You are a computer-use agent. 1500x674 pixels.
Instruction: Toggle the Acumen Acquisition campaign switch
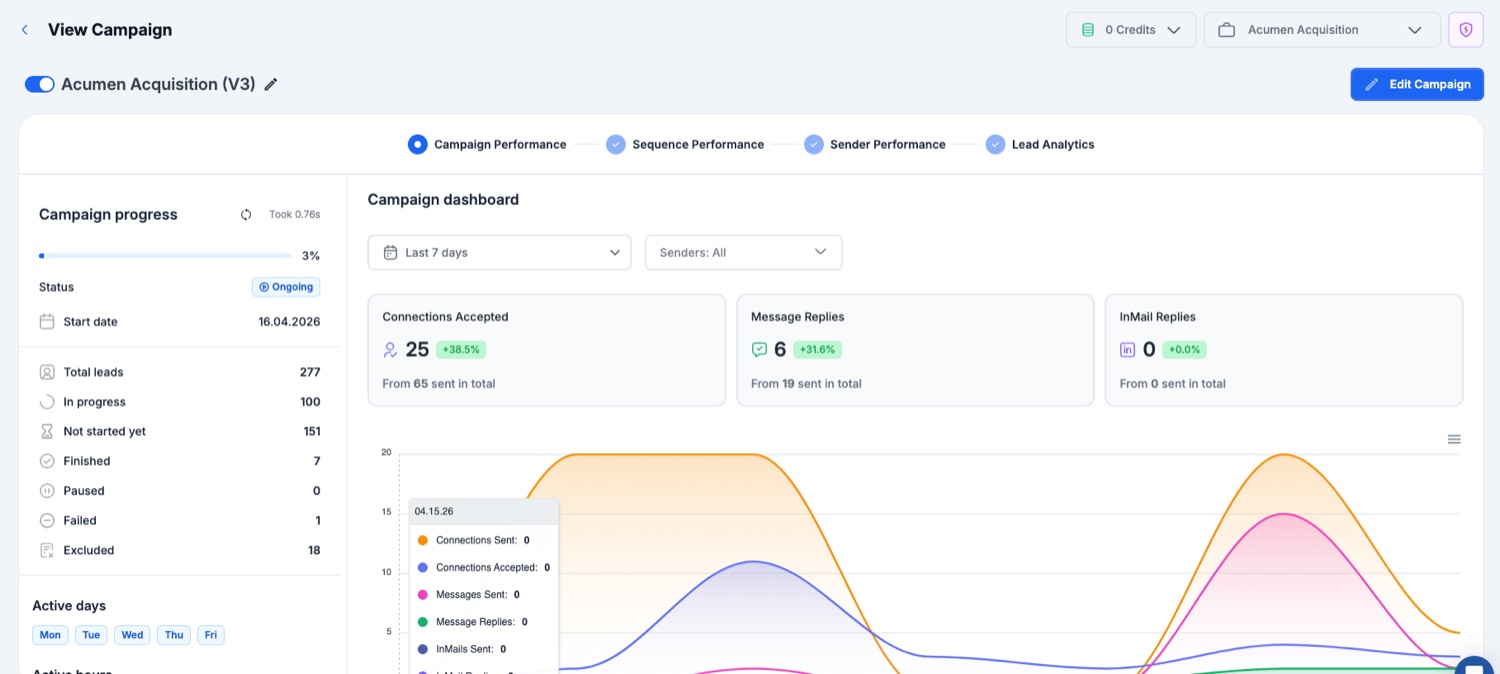pyautogui.click(x=40, y=85)
